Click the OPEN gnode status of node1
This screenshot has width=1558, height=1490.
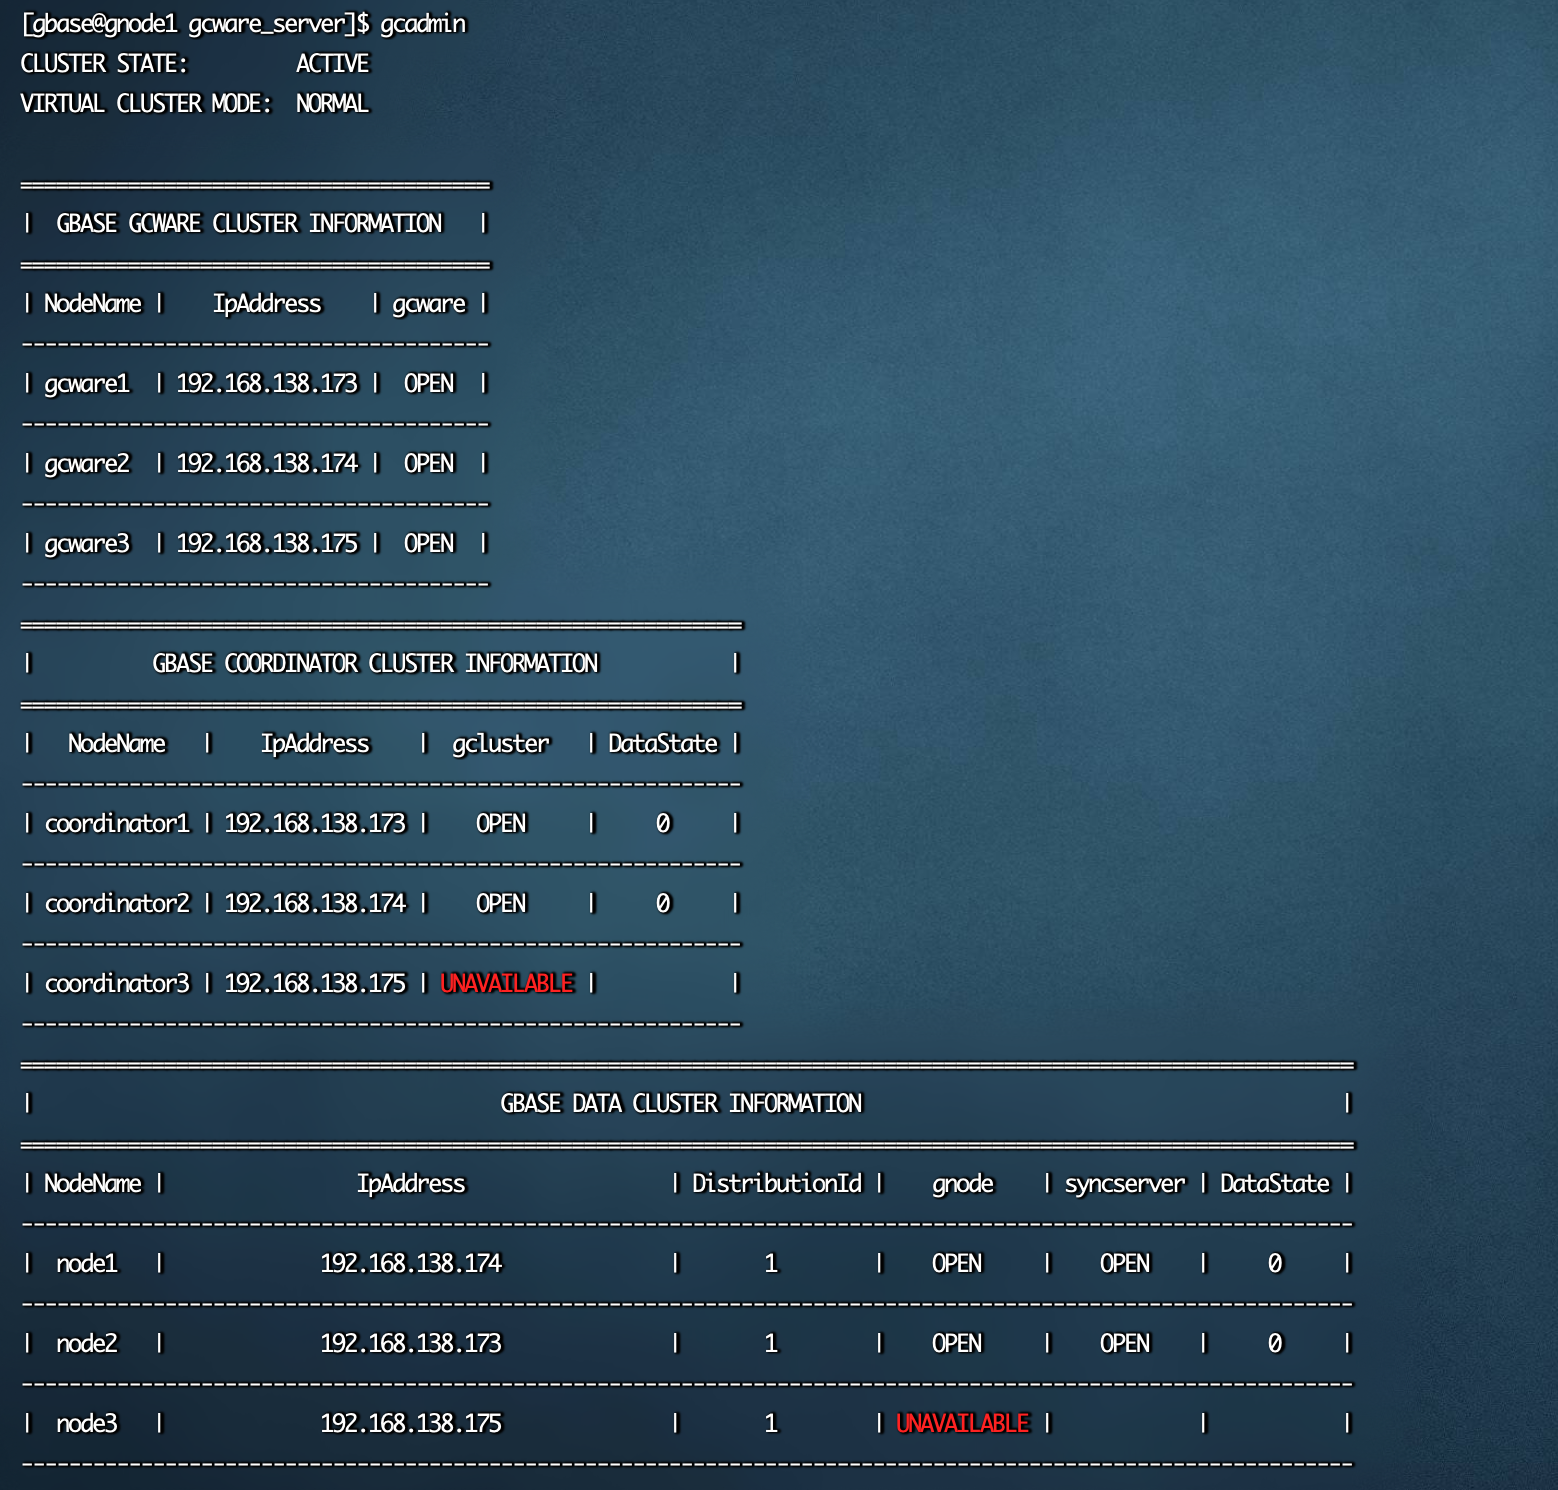click(957, 1264)
